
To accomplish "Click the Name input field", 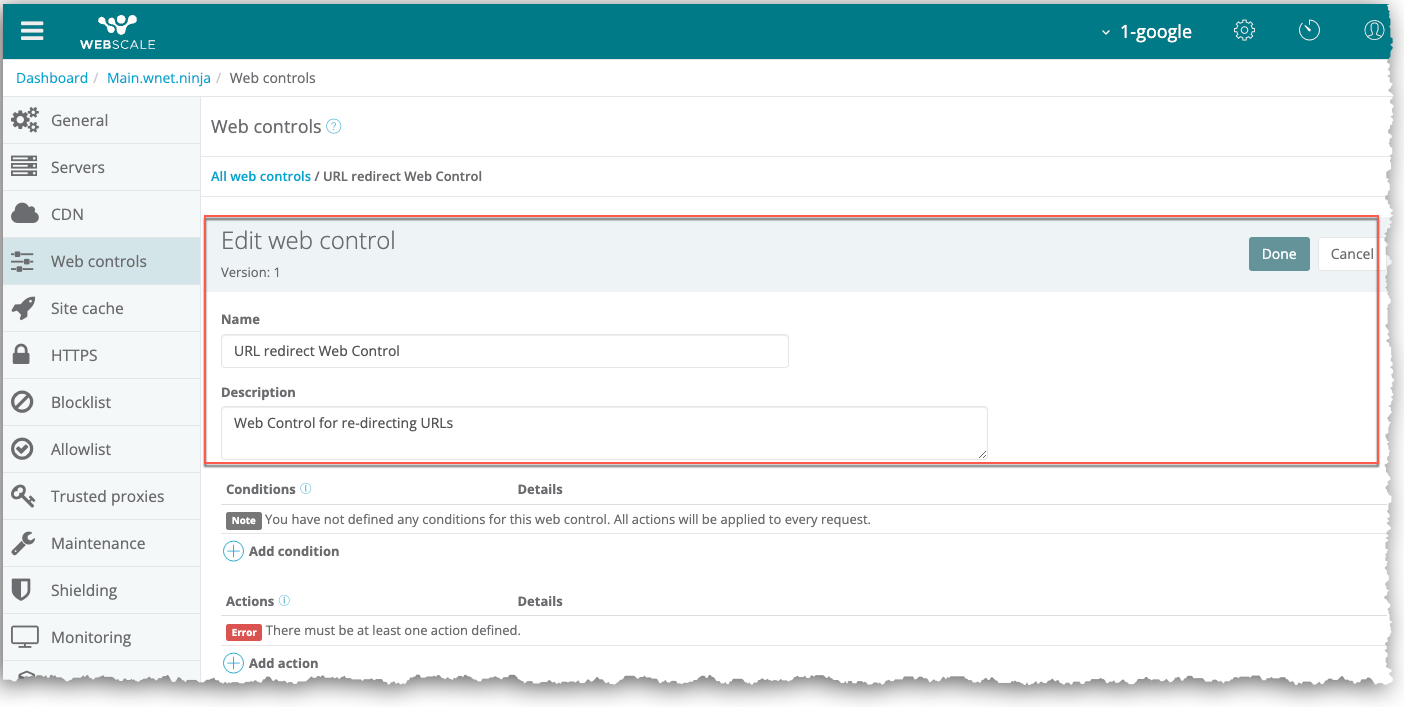I will coord(504,351).
